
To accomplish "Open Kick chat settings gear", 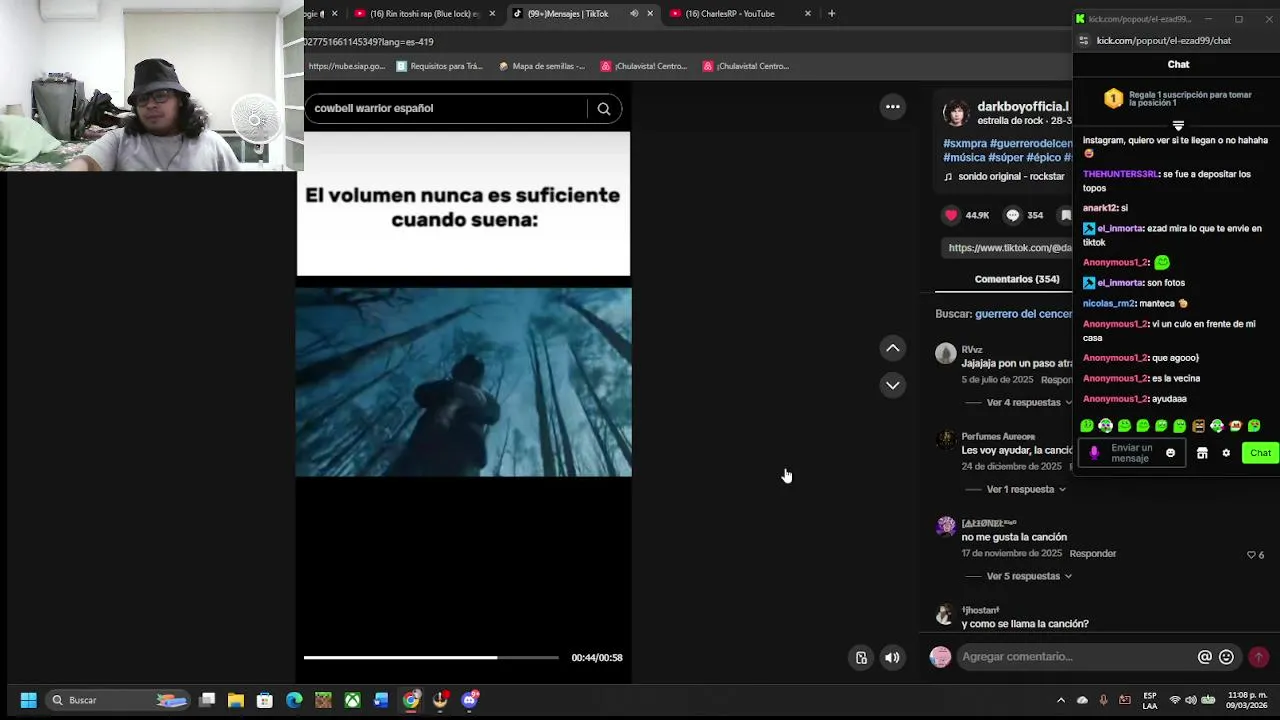I will [1226, 453].
